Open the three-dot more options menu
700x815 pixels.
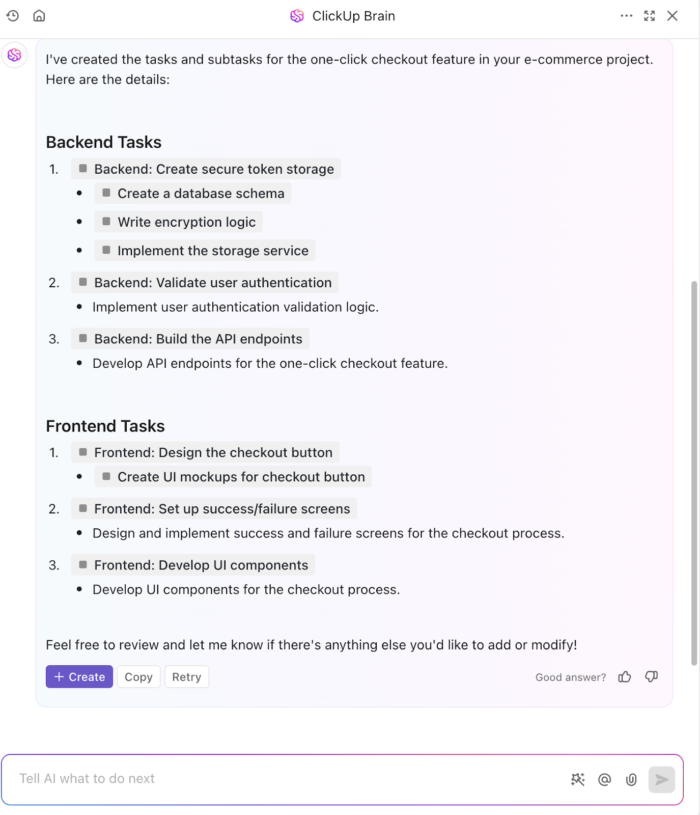[x=627, y=16]
